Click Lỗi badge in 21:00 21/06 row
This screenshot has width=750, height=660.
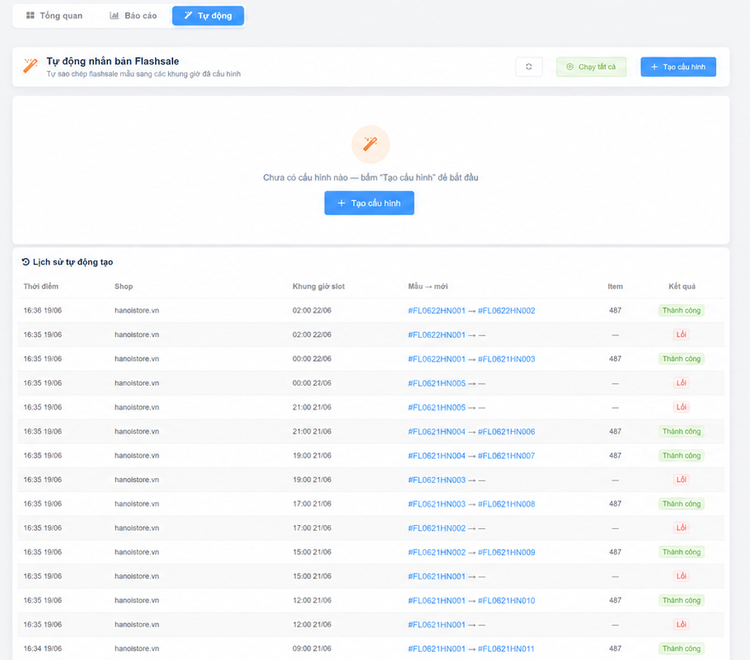(681, 407)
